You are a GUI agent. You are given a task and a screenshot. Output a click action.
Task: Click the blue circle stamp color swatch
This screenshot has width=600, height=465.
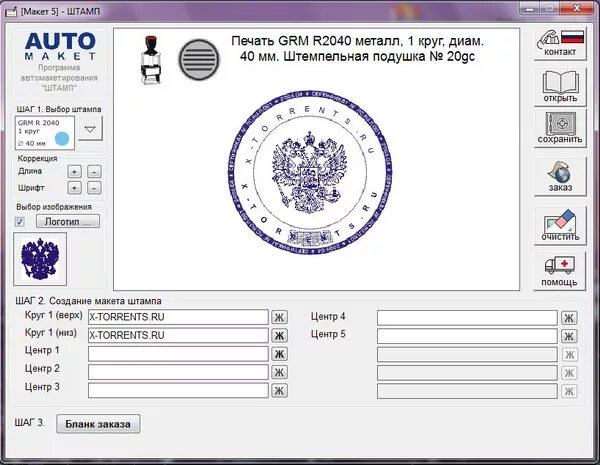click(62, 139)
